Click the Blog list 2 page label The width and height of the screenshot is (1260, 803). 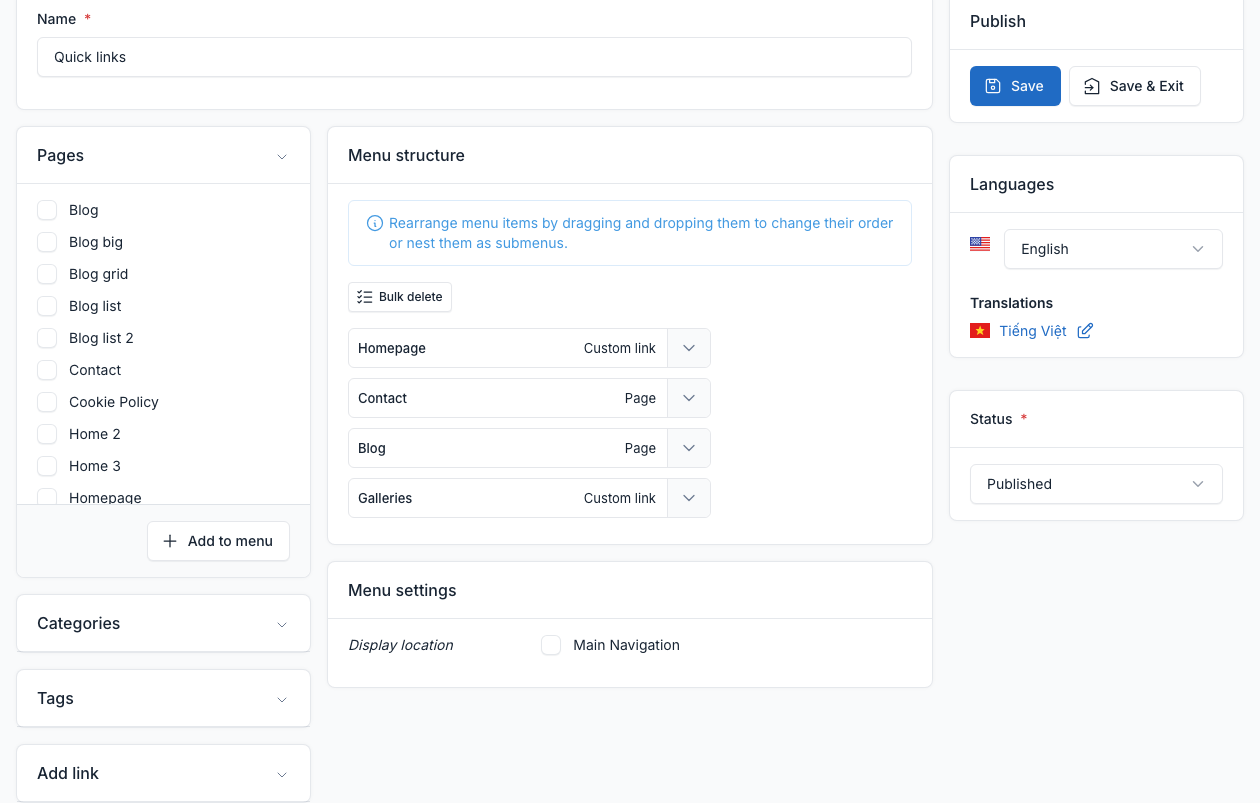pos(101,338)
